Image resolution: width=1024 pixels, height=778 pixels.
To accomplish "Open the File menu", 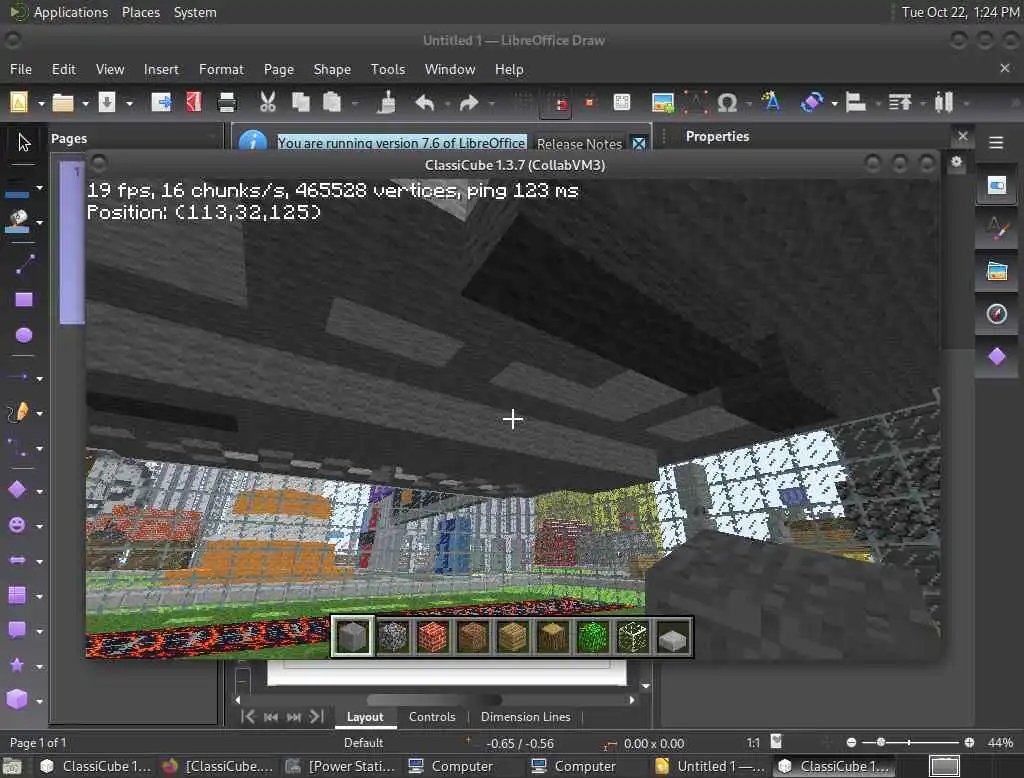I will [x=21, y=69].
